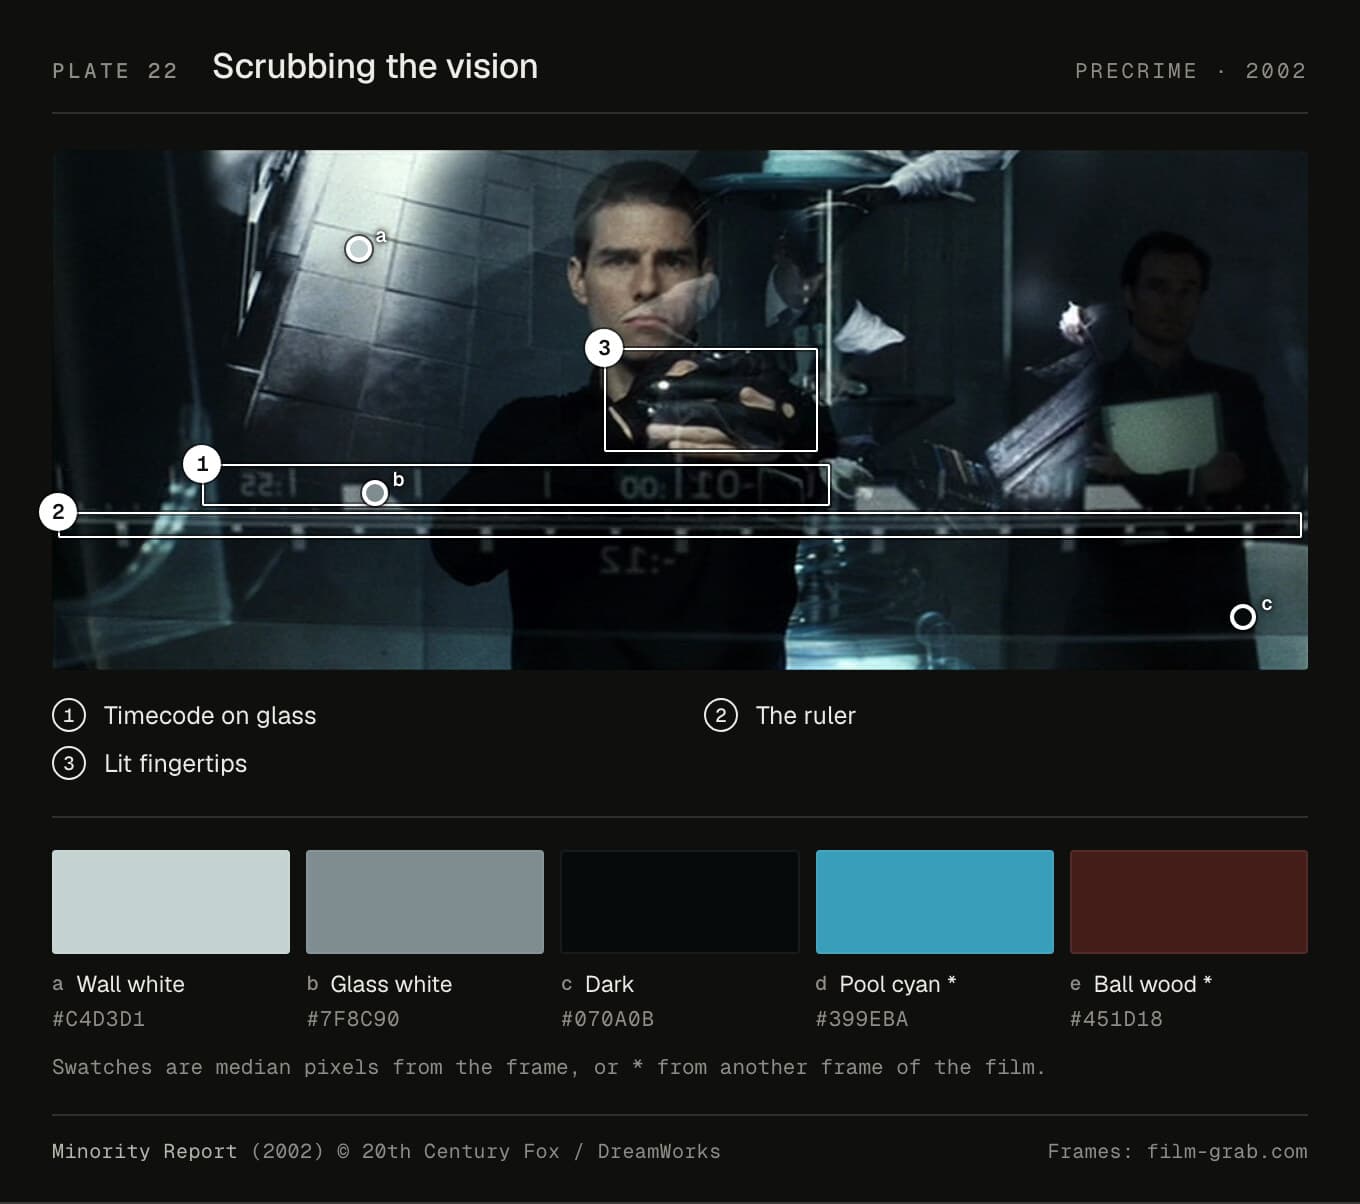Click the 'Glass white' swatch name
The image size is (1360, 1204).
pyautogui.click(x=391, y=984)
